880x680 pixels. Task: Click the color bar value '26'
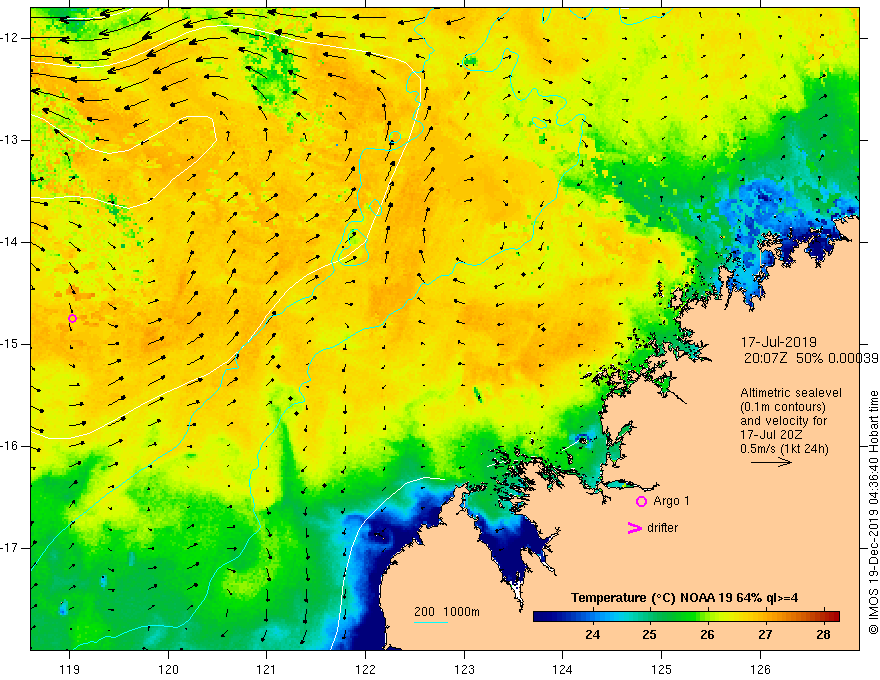[708, 635]
